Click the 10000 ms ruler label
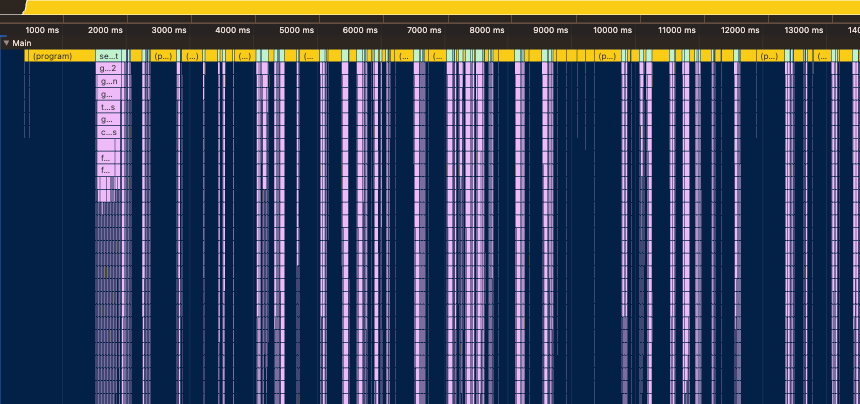This screenshot has height=404, width=860. [612, 31]
